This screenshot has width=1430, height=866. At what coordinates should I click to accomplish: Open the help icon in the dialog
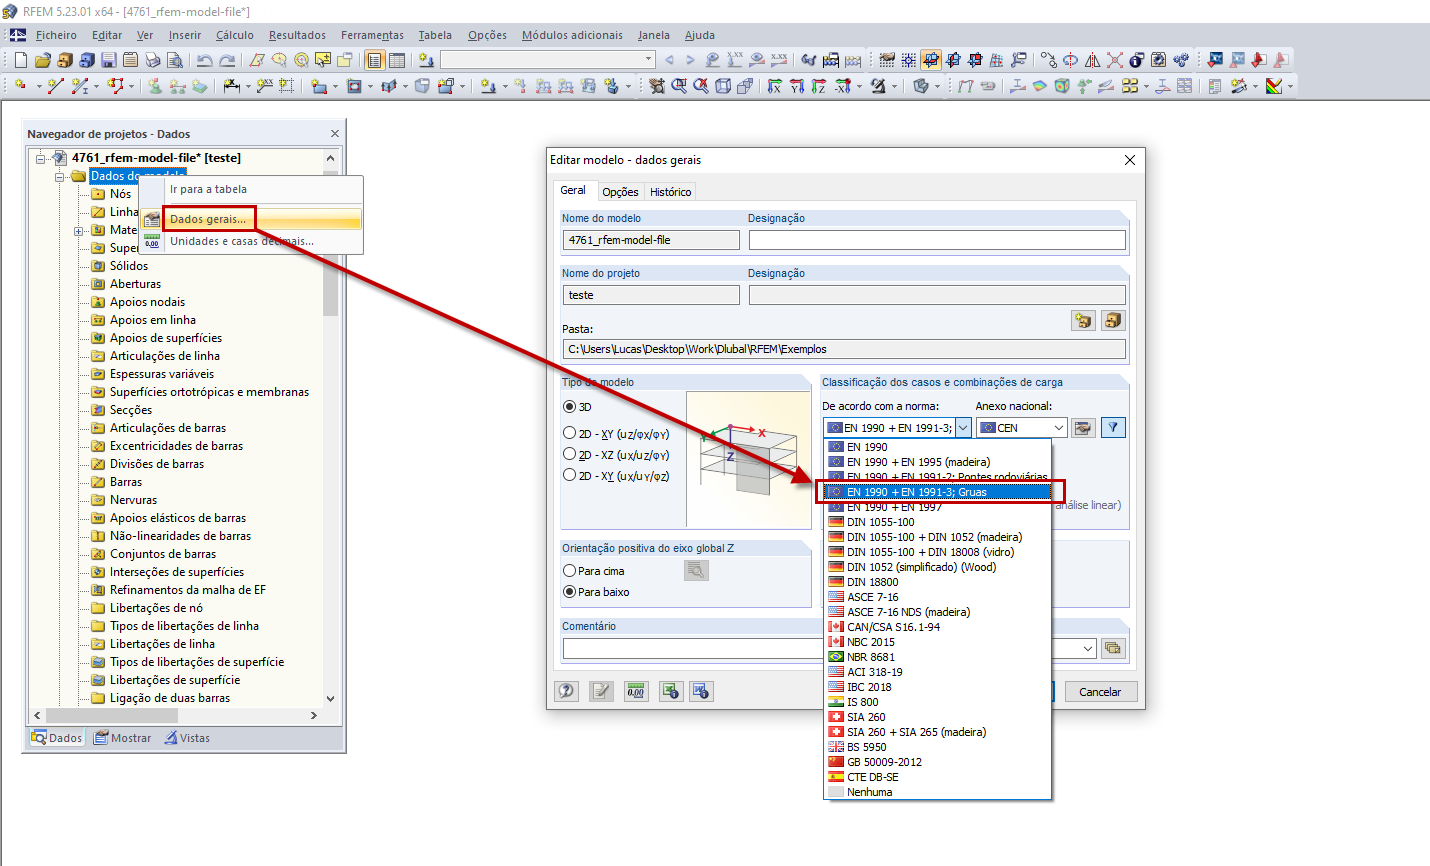tap(567, 691)
